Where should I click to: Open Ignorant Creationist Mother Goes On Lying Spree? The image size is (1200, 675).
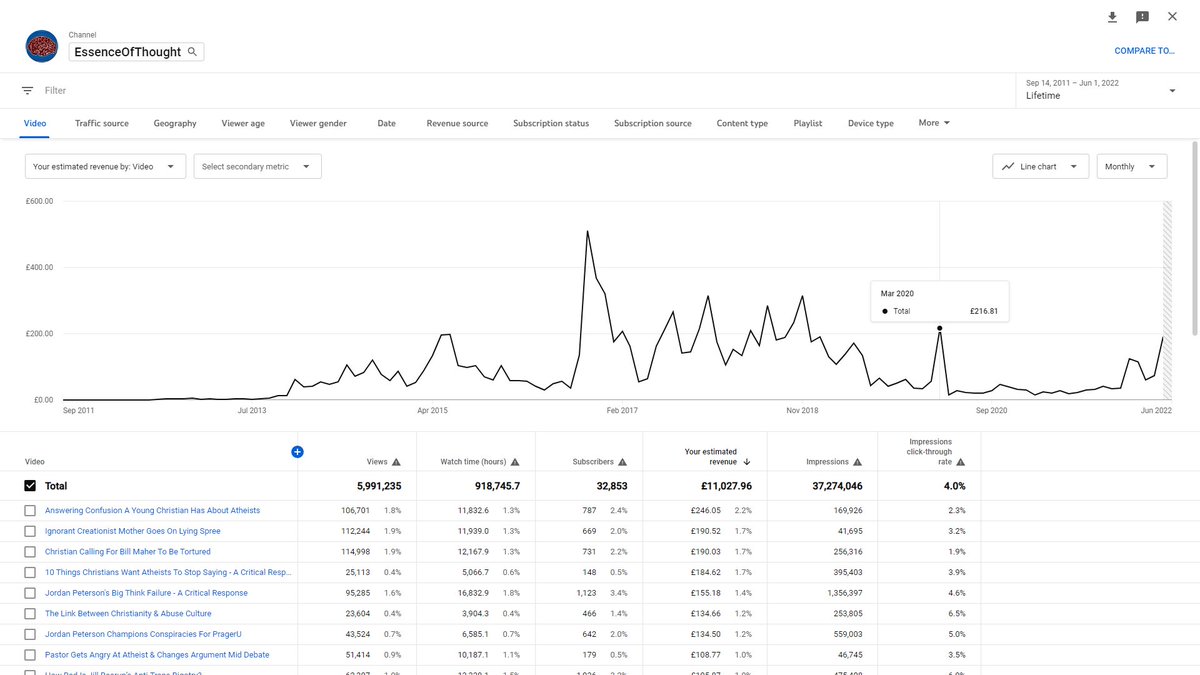(133, 531)
